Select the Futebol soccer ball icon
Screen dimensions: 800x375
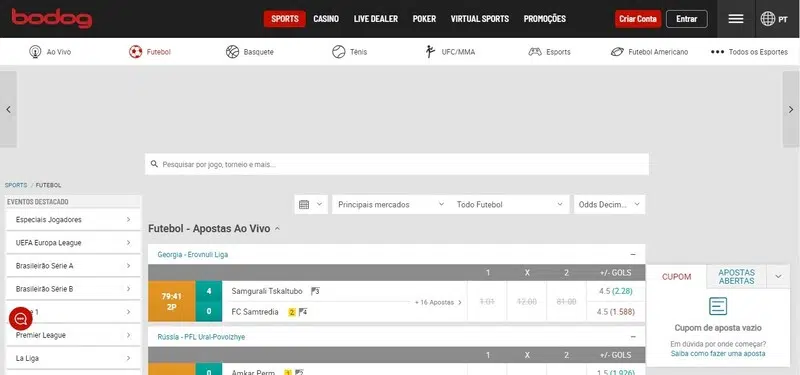click(135, 52)
